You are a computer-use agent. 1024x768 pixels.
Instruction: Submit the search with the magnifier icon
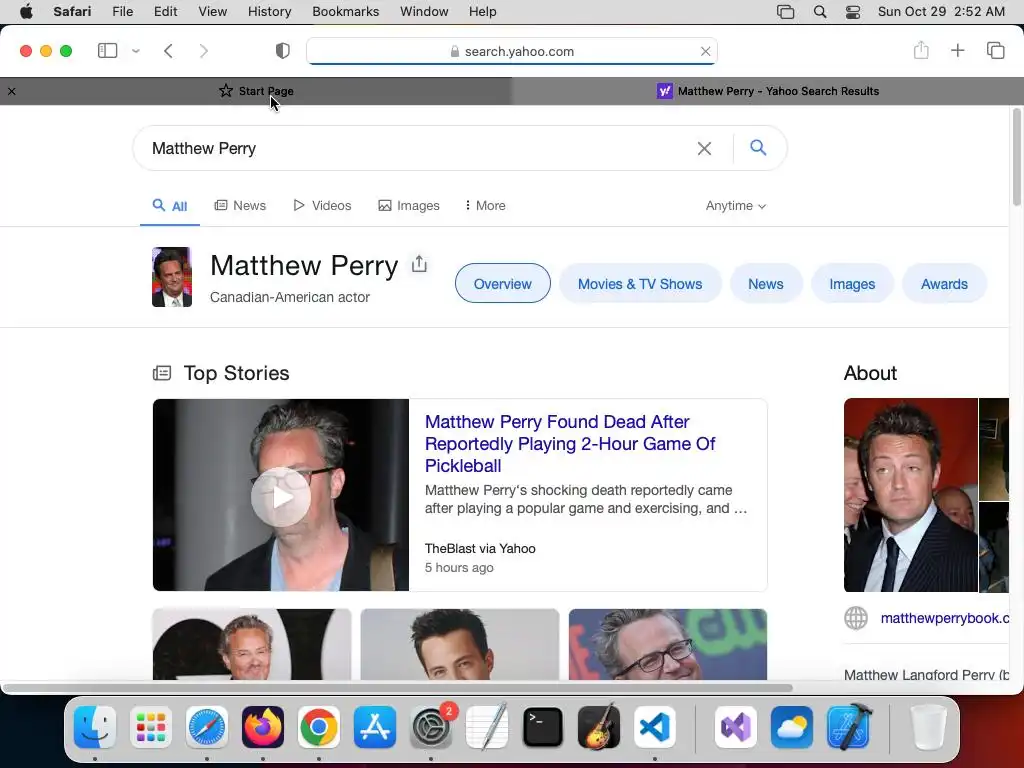[x=758, y=148]
